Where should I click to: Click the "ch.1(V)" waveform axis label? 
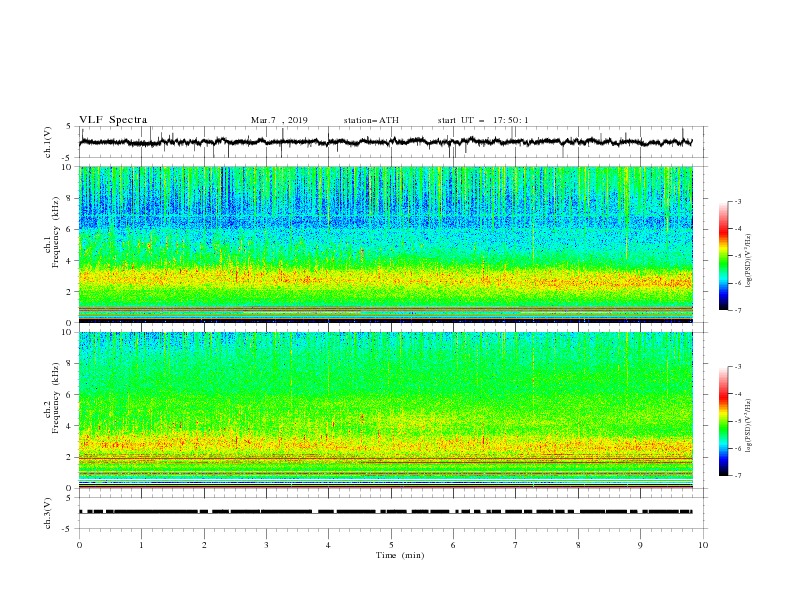click(x=48, y=142)
